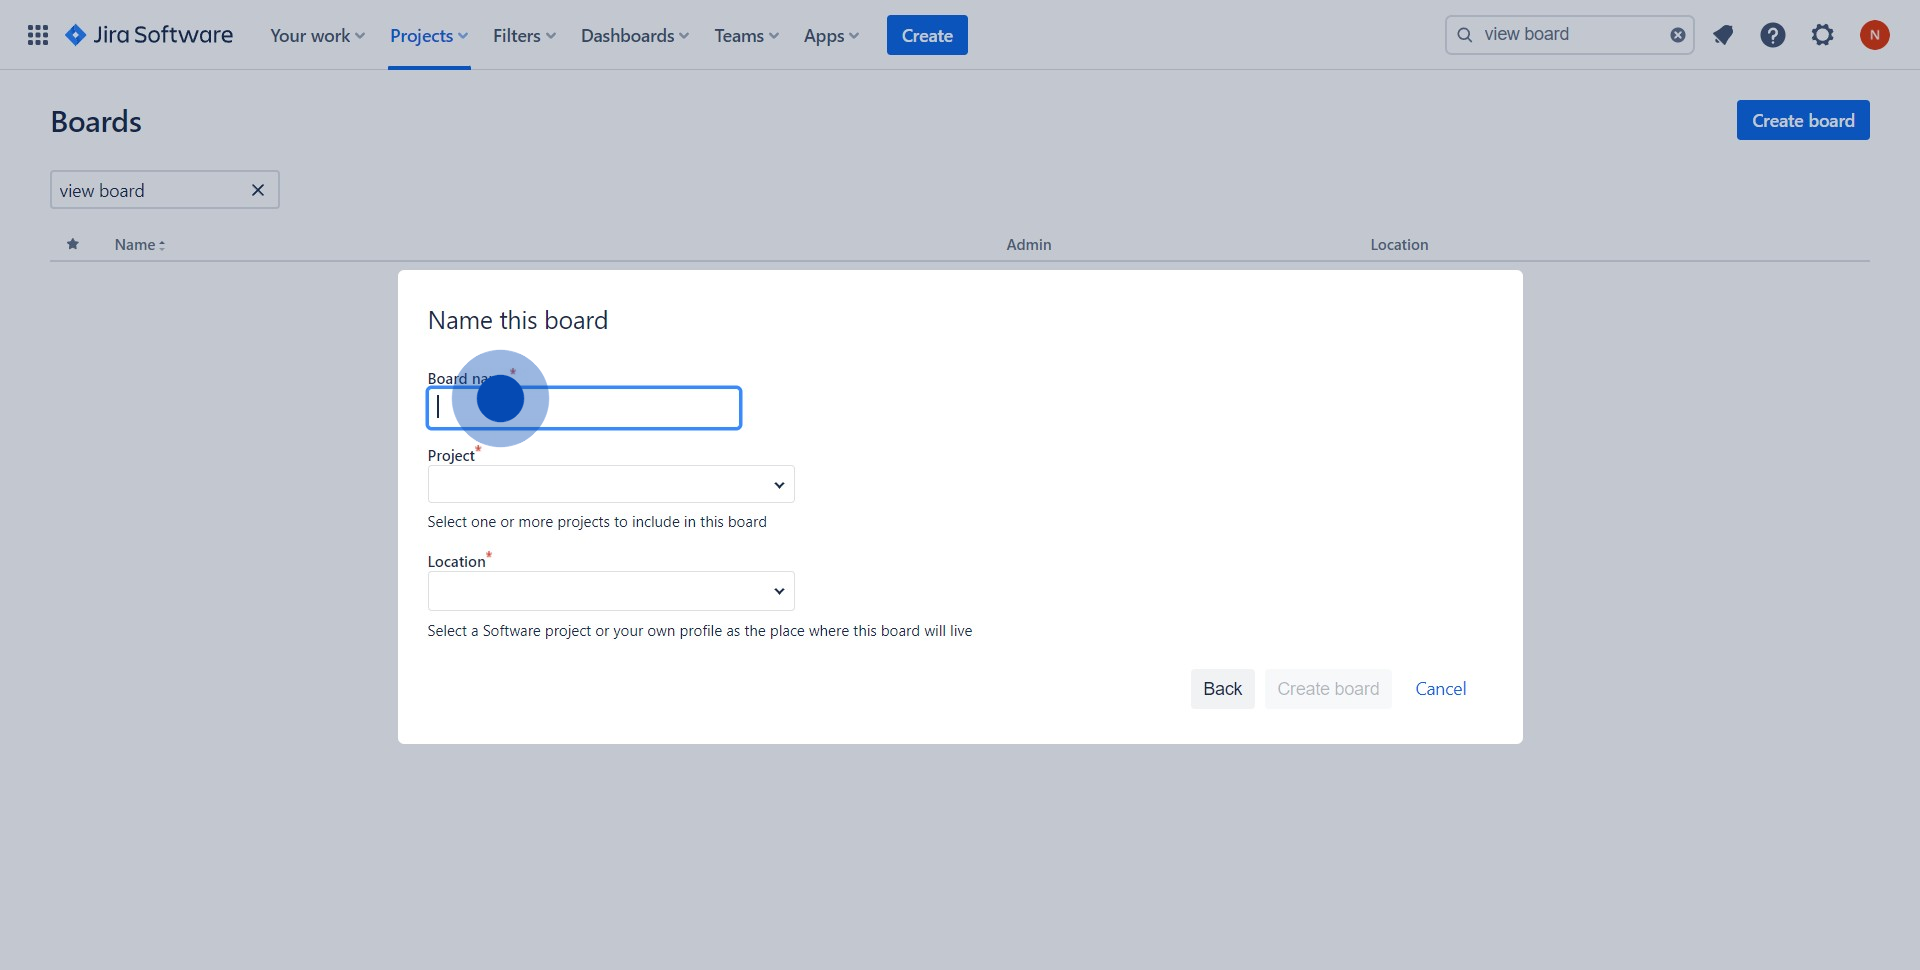
Task: Open the Projects menu
Action: 428,36
